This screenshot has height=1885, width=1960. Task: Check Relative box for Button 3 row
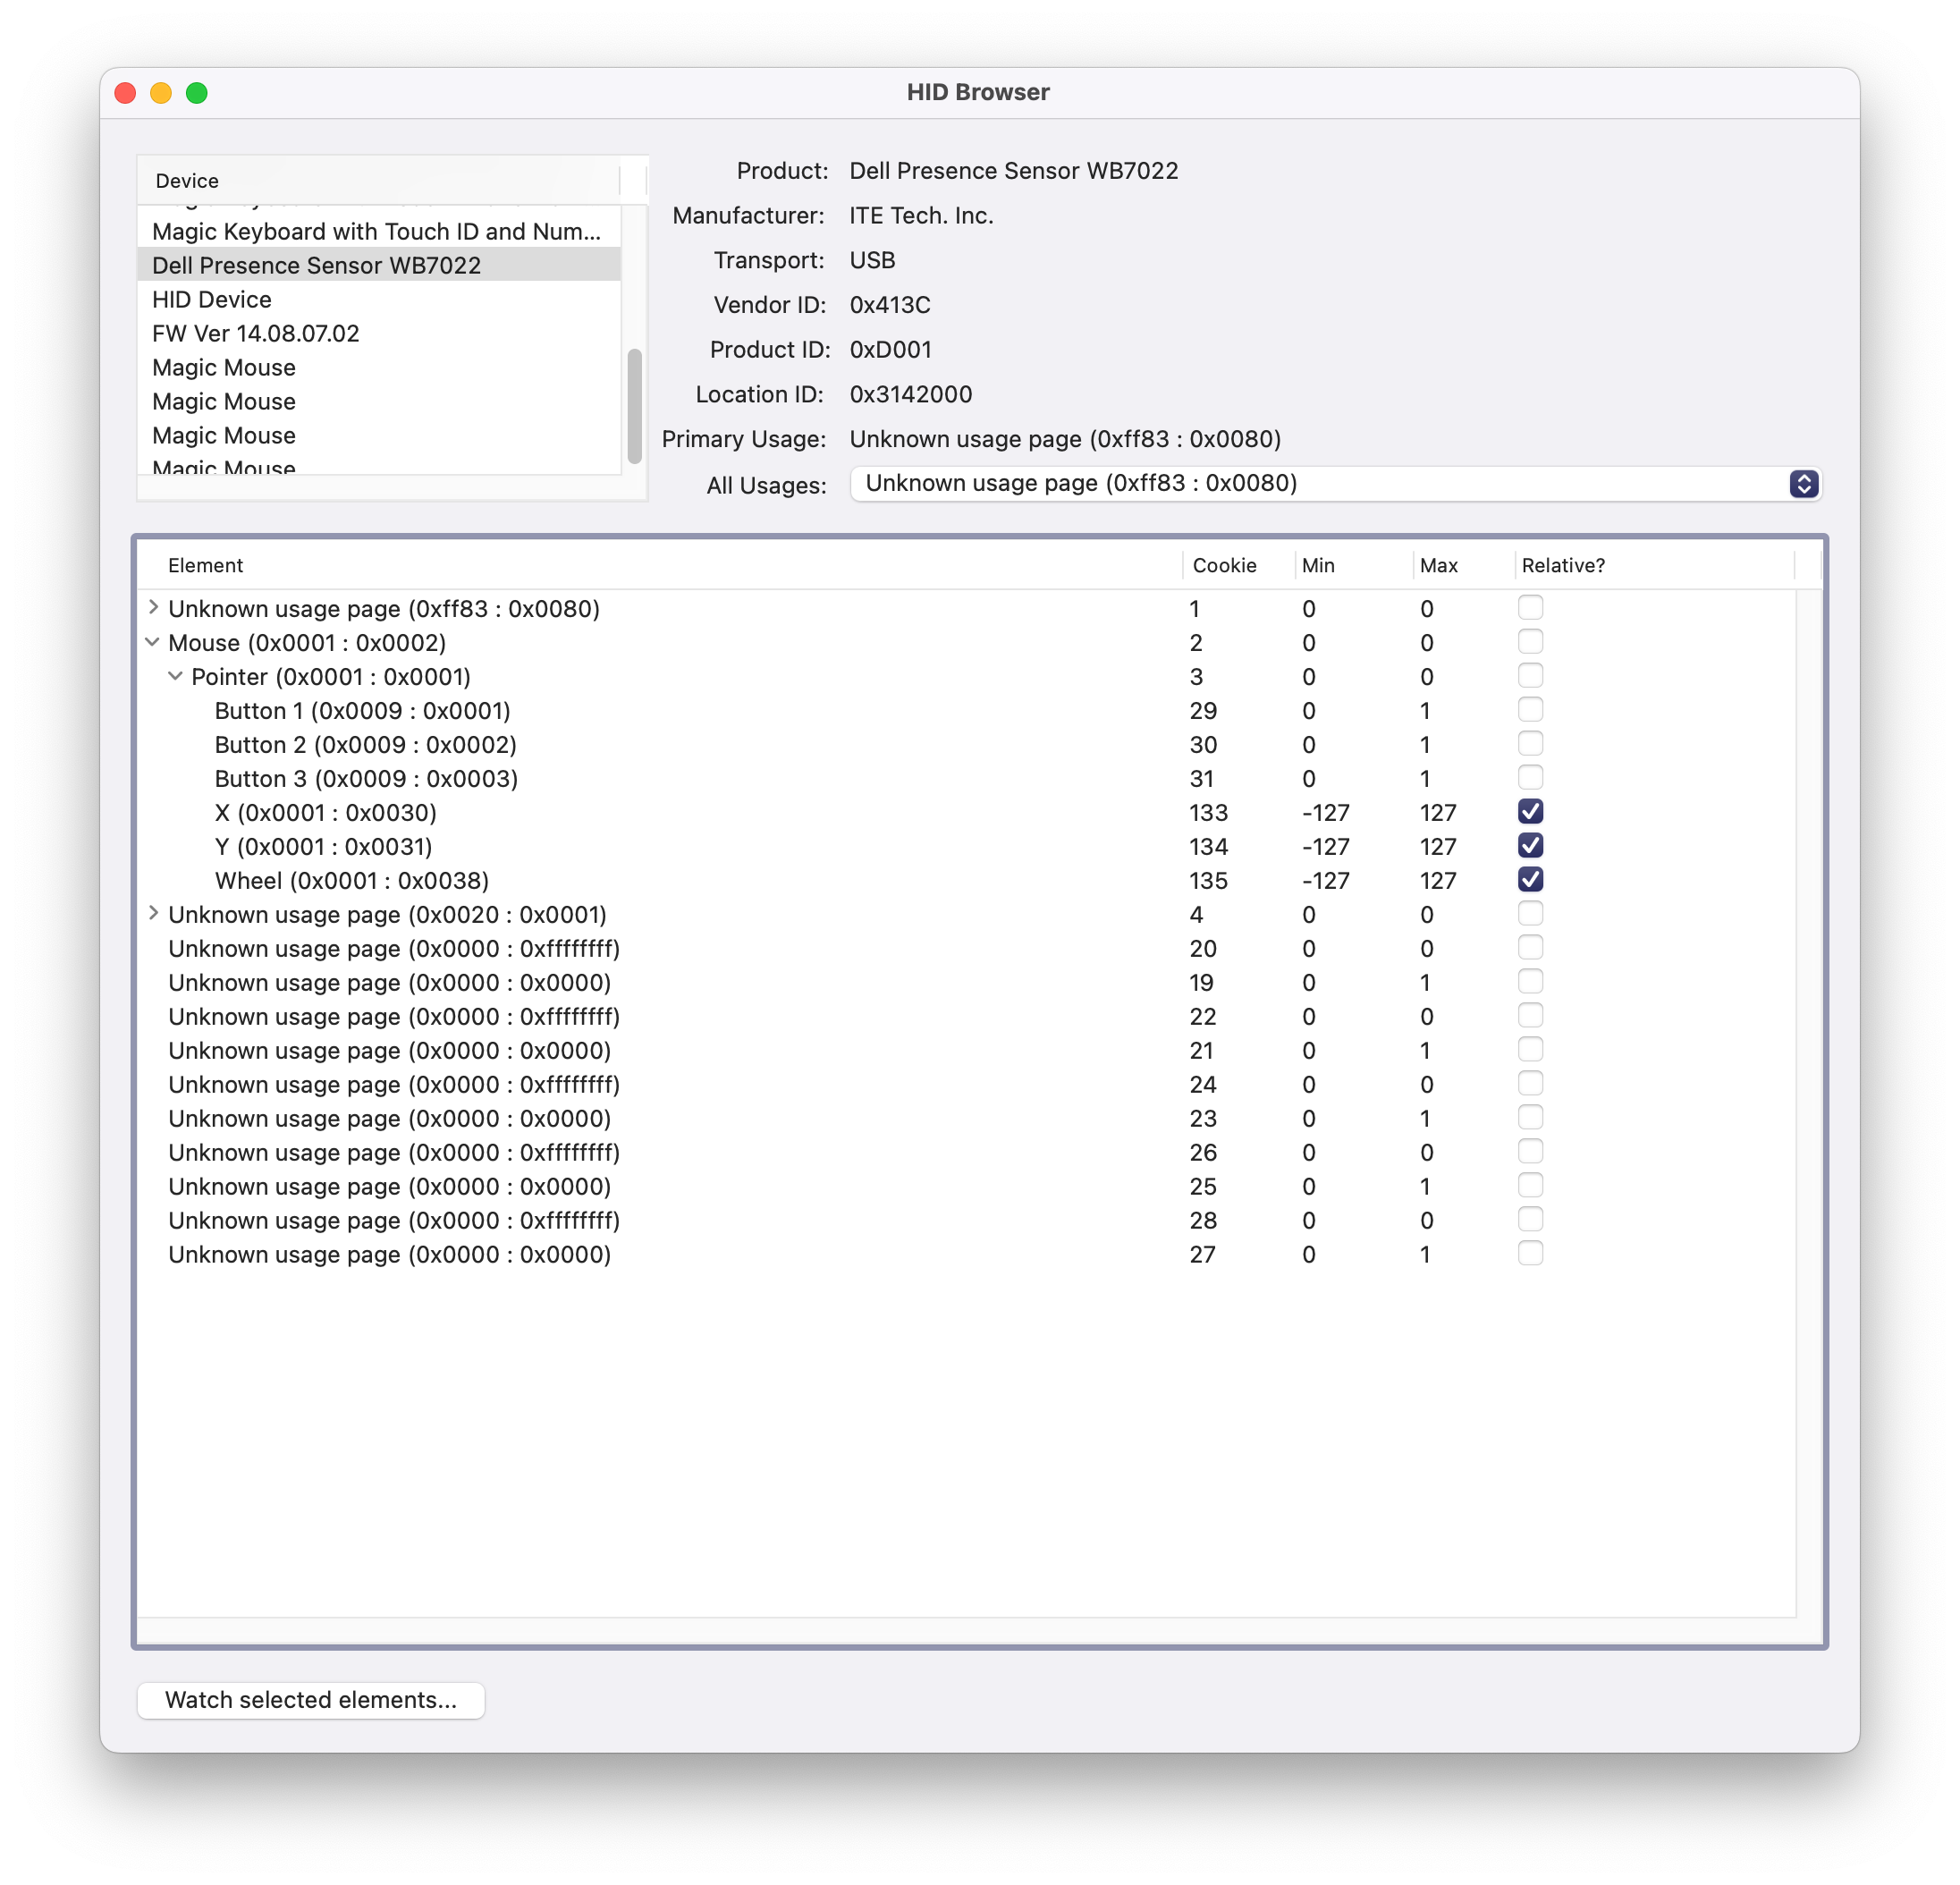(1530, 777)
